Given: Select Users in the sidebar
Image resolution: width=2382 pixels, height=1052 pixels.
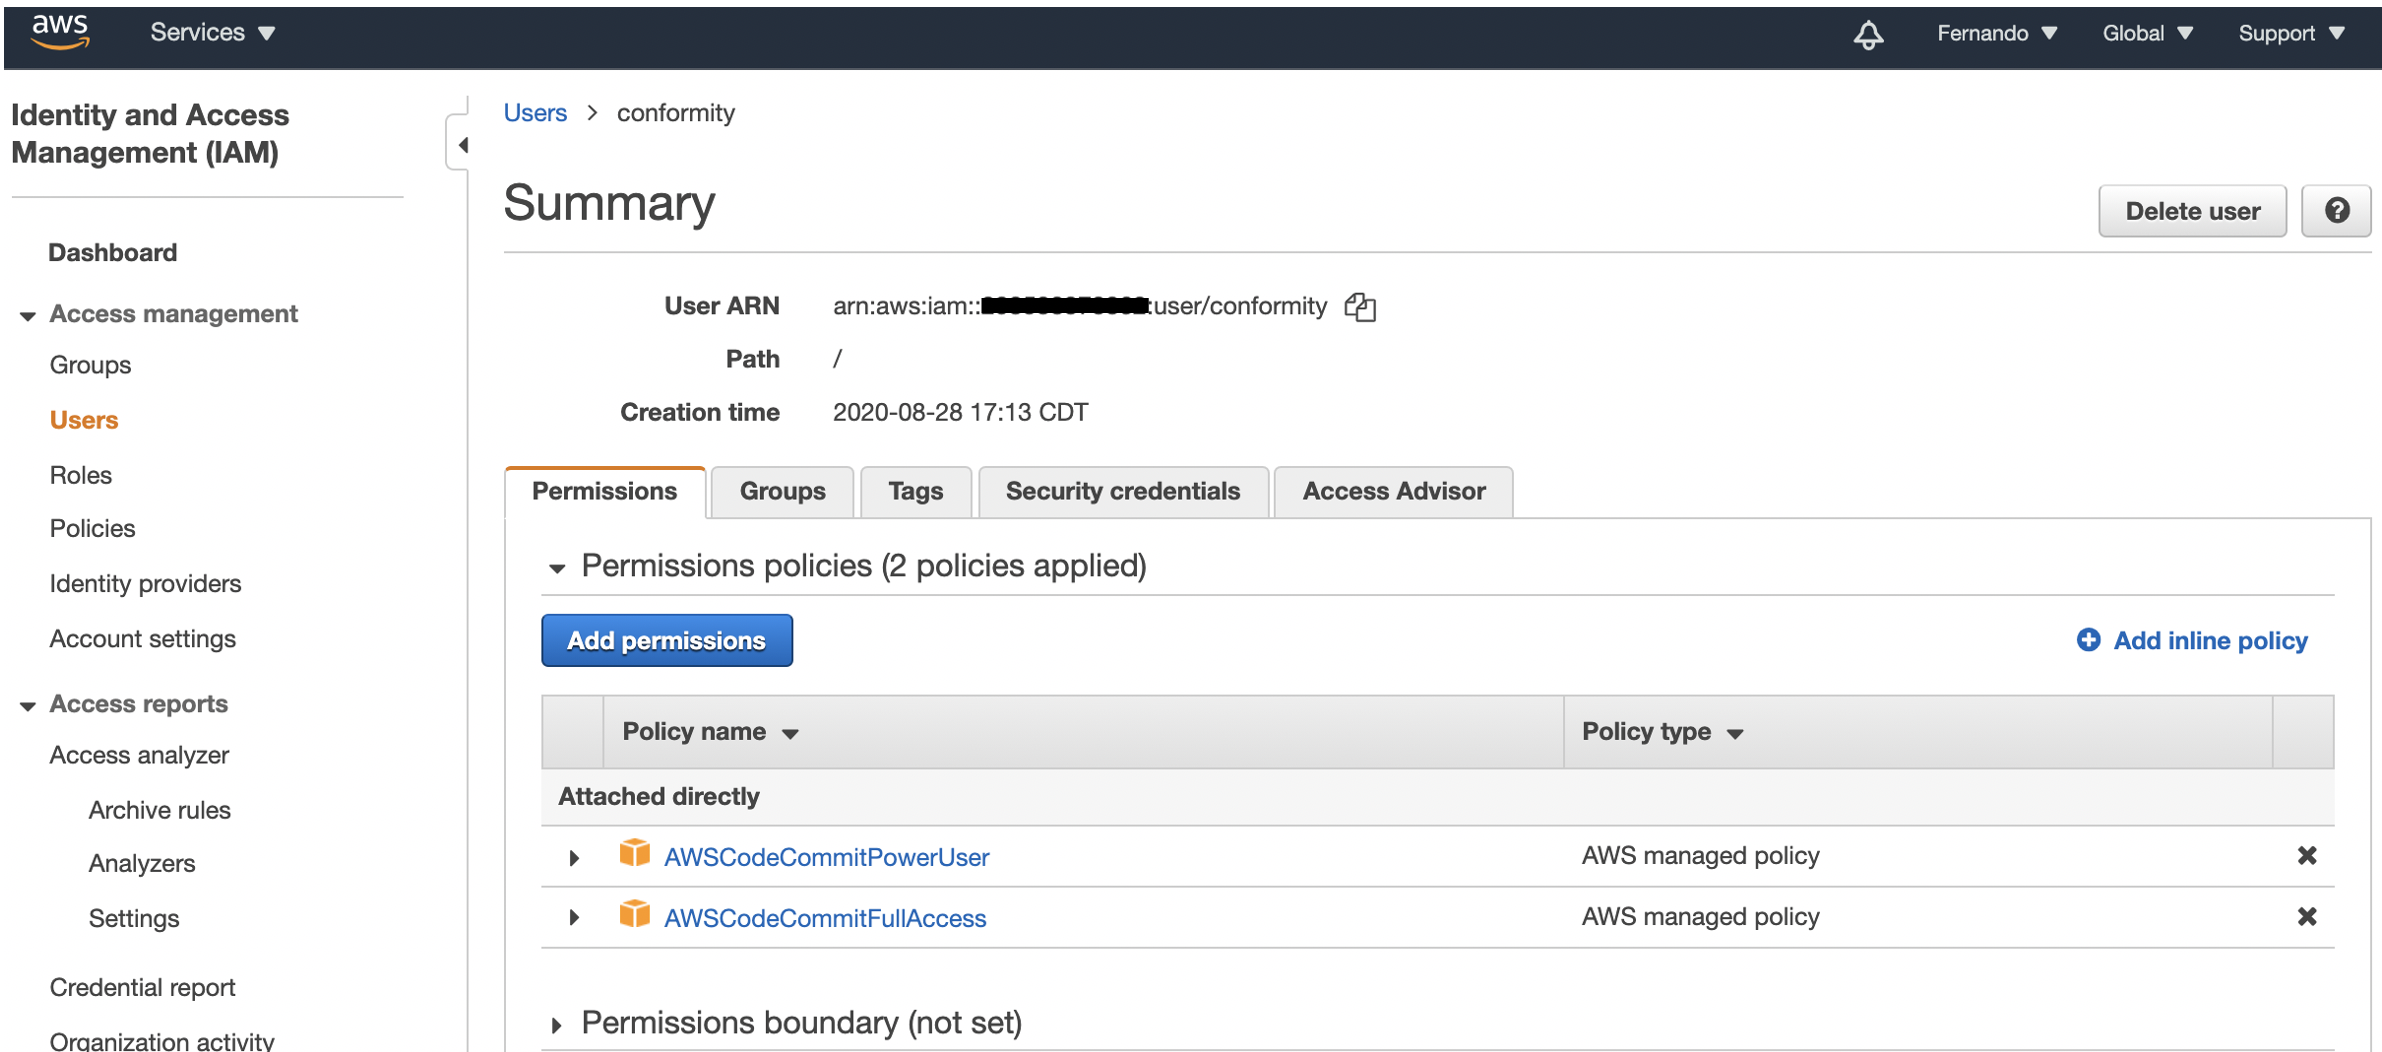Looking at the screenshot, I should (84, 420).
